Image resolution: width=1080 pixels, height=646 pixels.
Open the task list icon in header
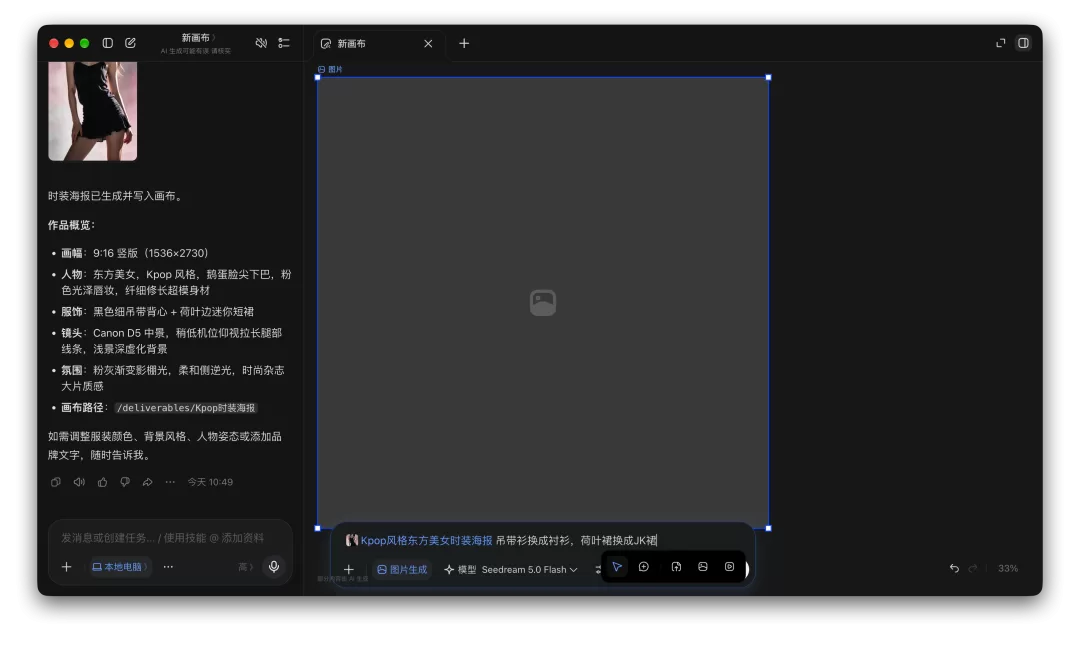[x=284, y=43]
